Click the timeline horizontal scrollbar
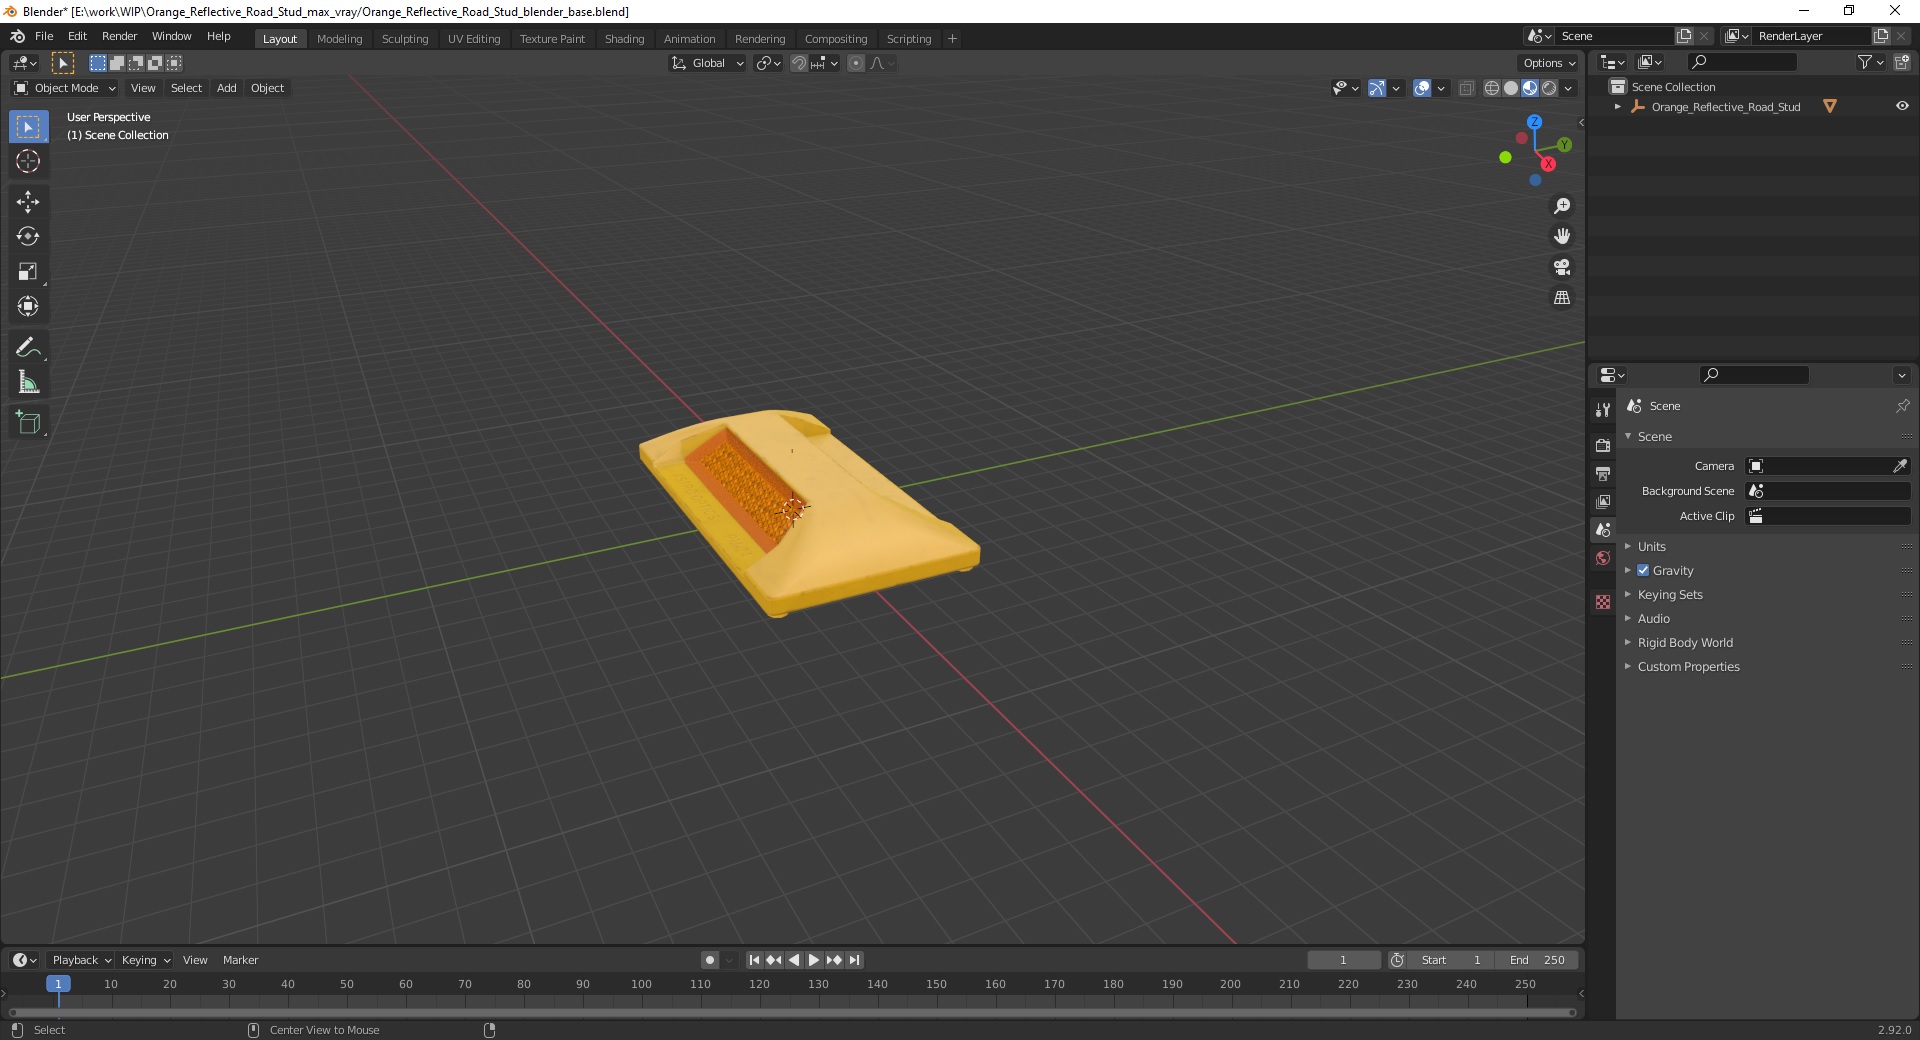Image resolution: width=1920 pixels, height=1040 pixels. (x=790, y=1012)
